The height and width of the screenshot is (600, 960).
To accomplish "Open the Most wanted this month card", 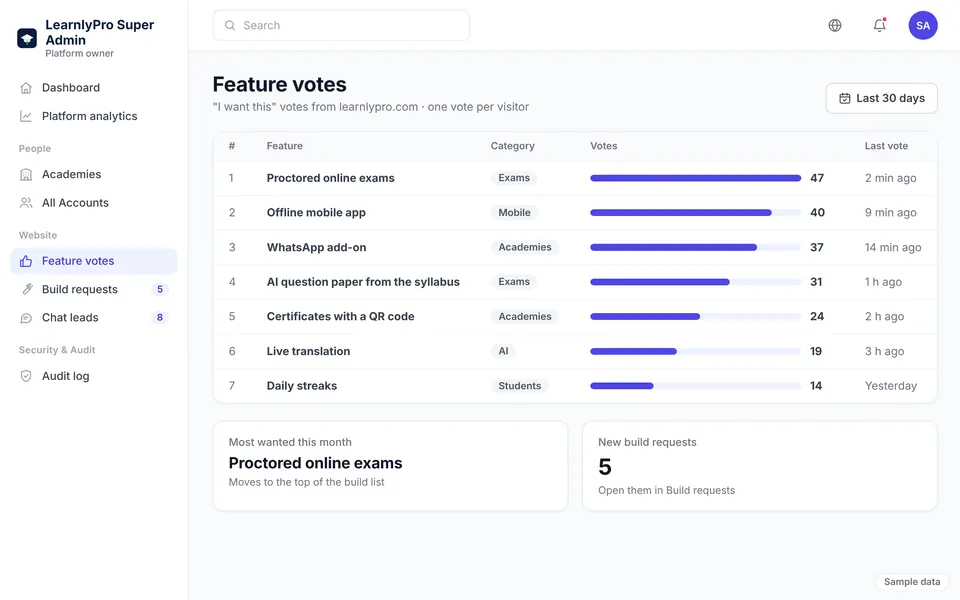I will 391,466.
